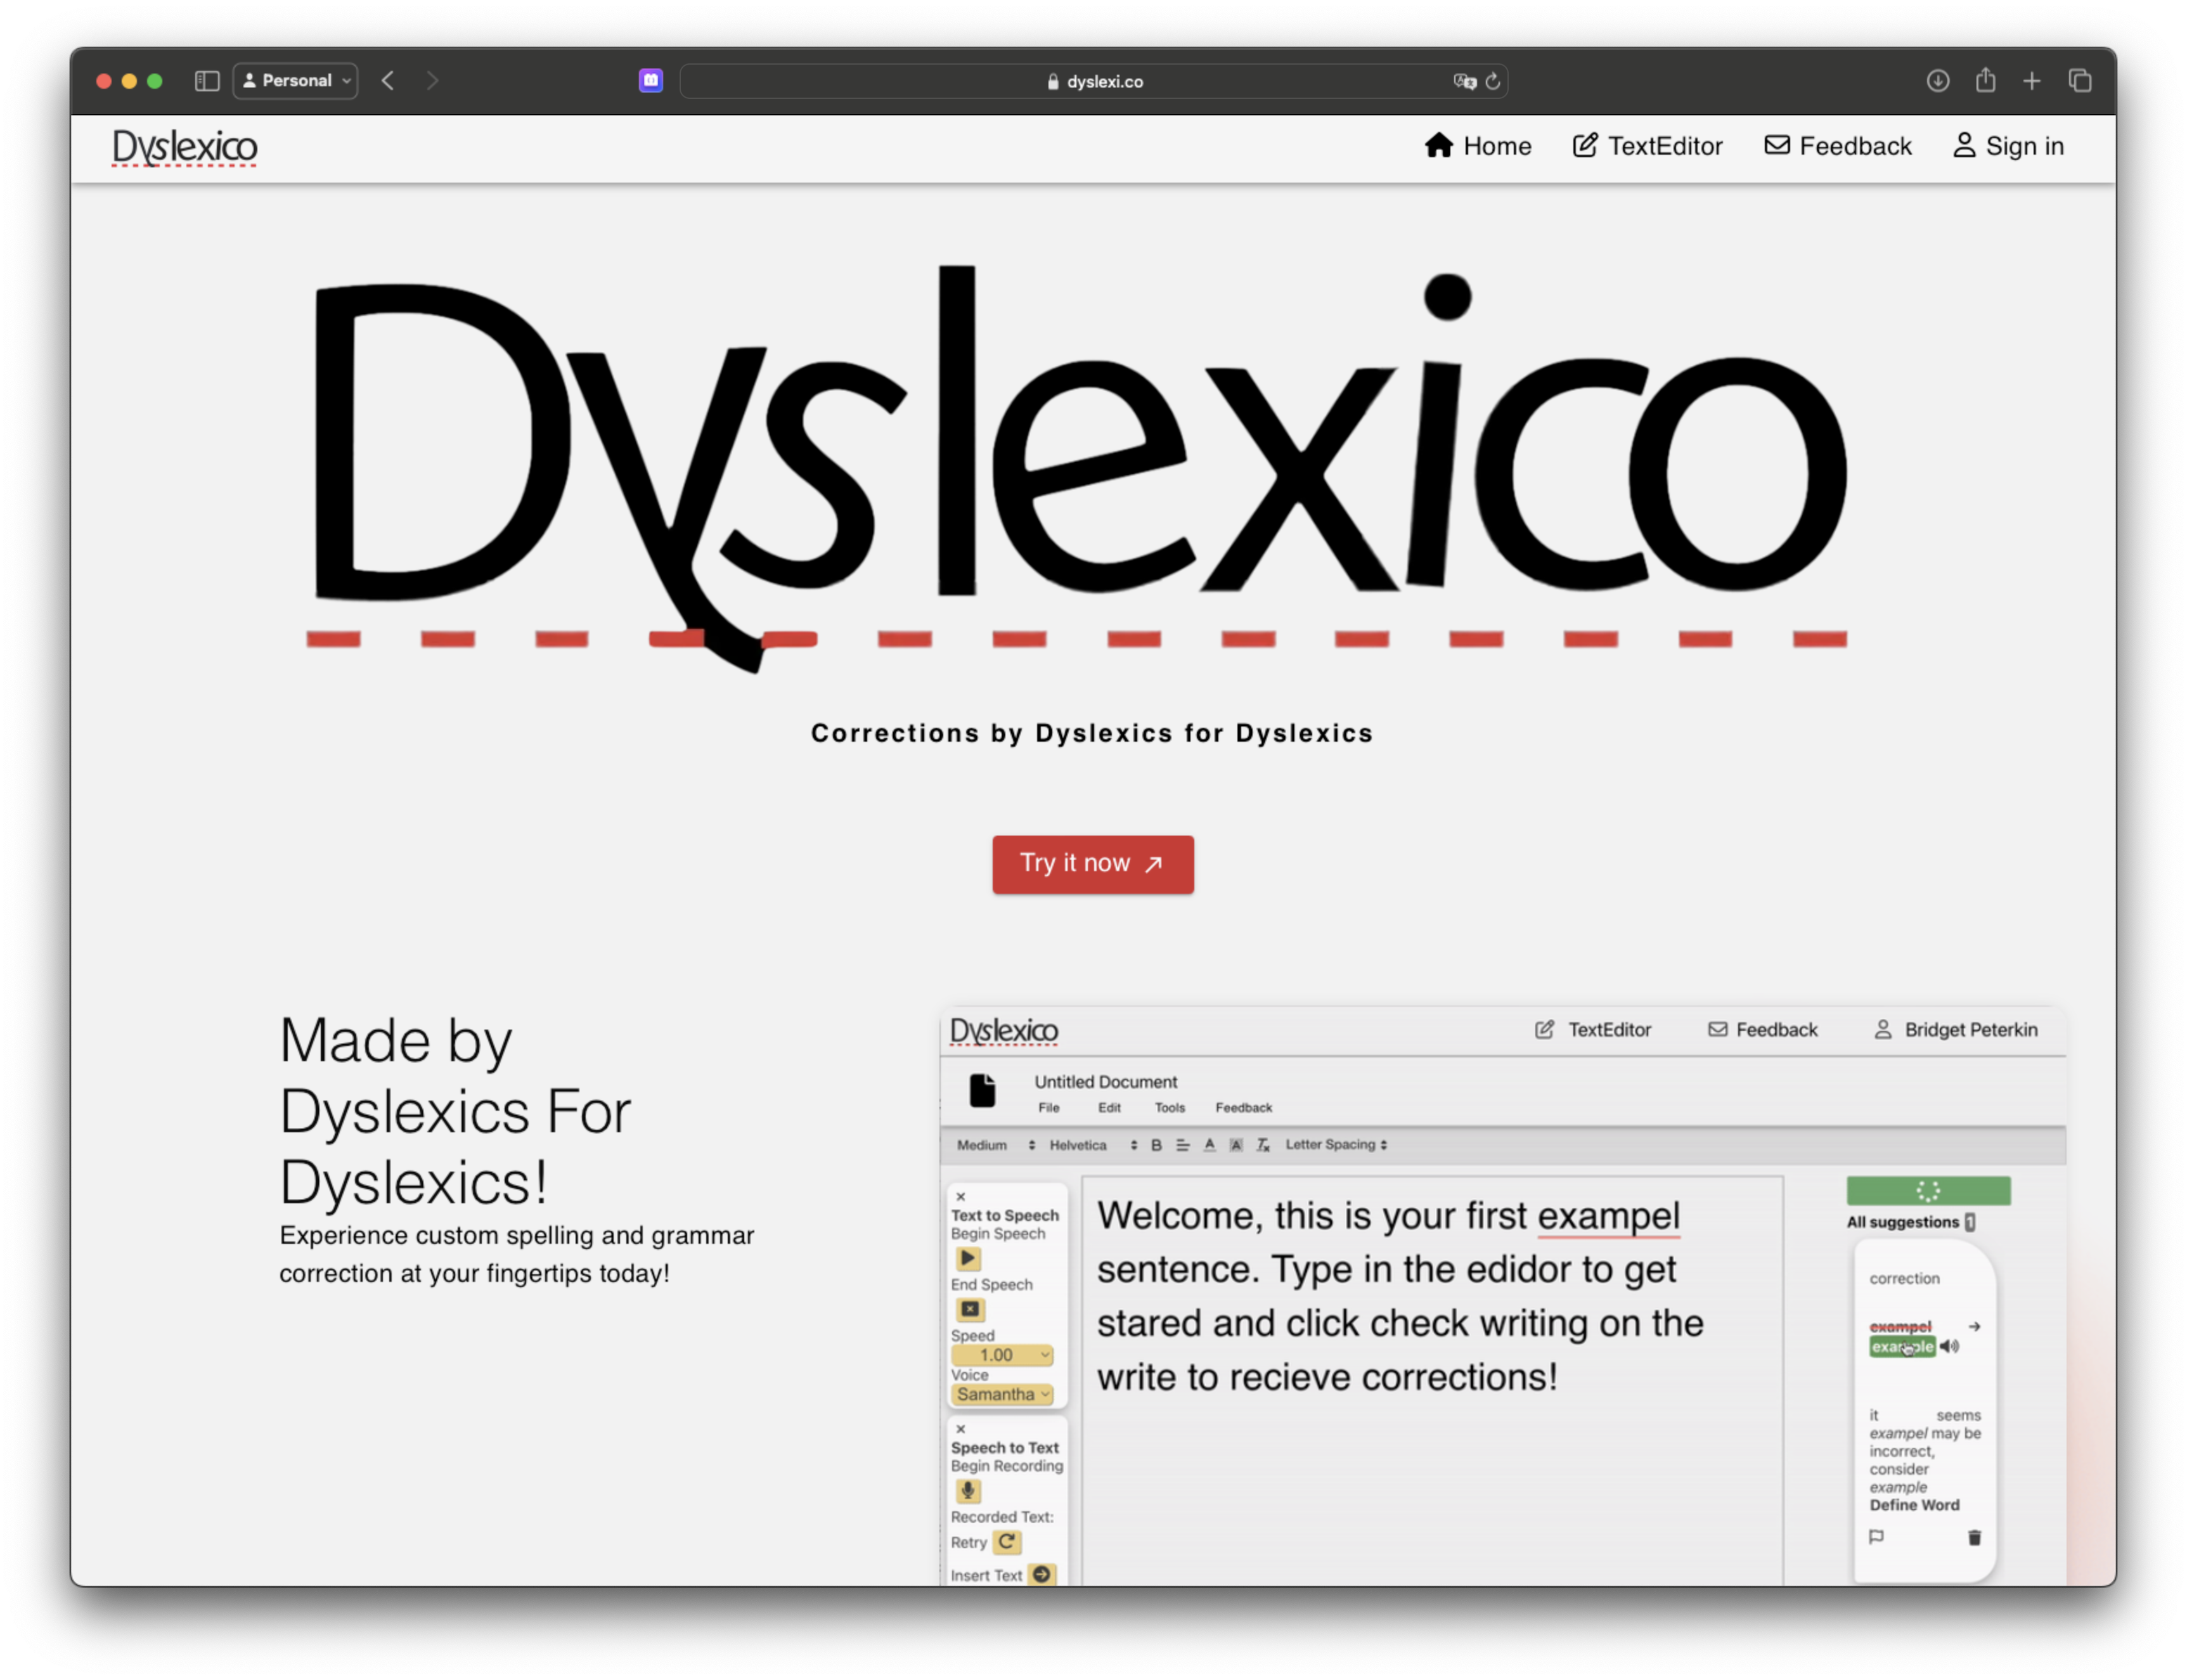Open Feedback from the top navigation bar
The height and width of the screenshot is (1680, 2187).
[1838, 146]
